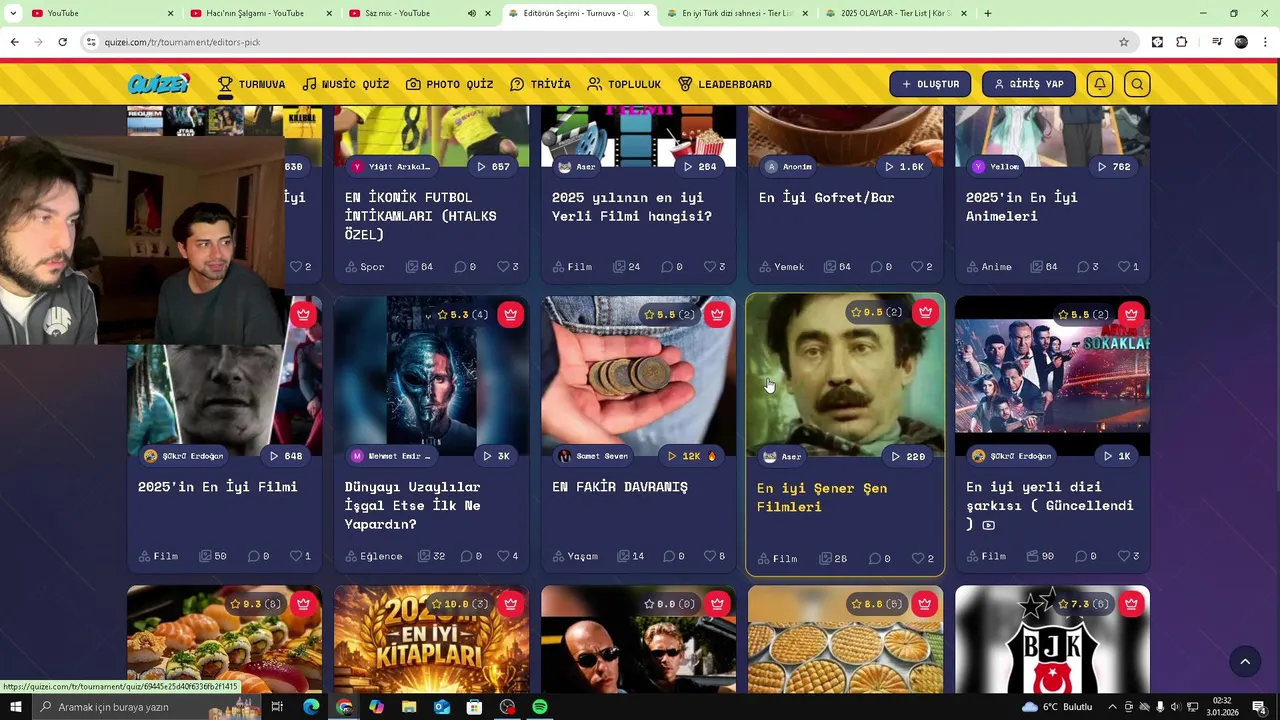Click Eğlence category tag
This screenshot has width=1280, height=720.
pyautogui.click(x=374, y=556)
